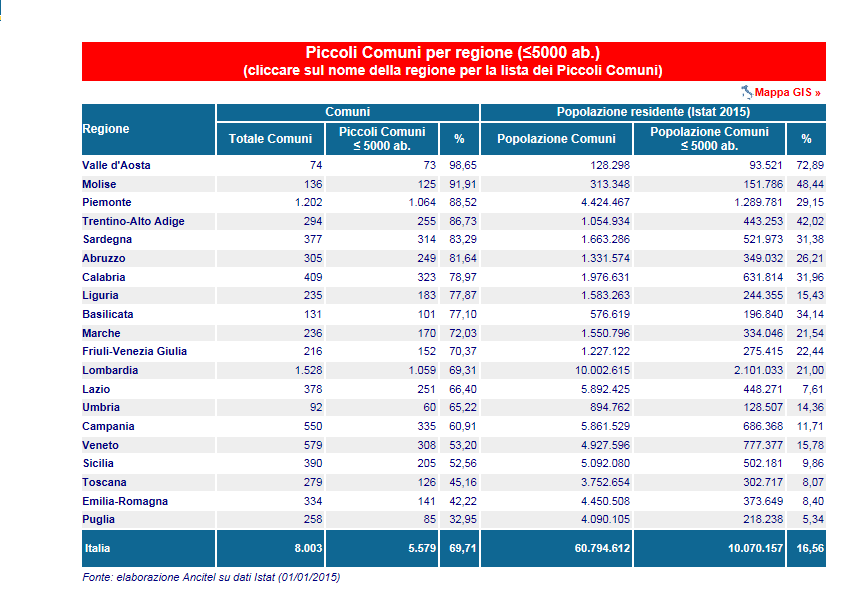Click the Fonte: elaborazione Ancitel footnote
The width and height of the screenshot is (866, 599).
pos(211,577)
